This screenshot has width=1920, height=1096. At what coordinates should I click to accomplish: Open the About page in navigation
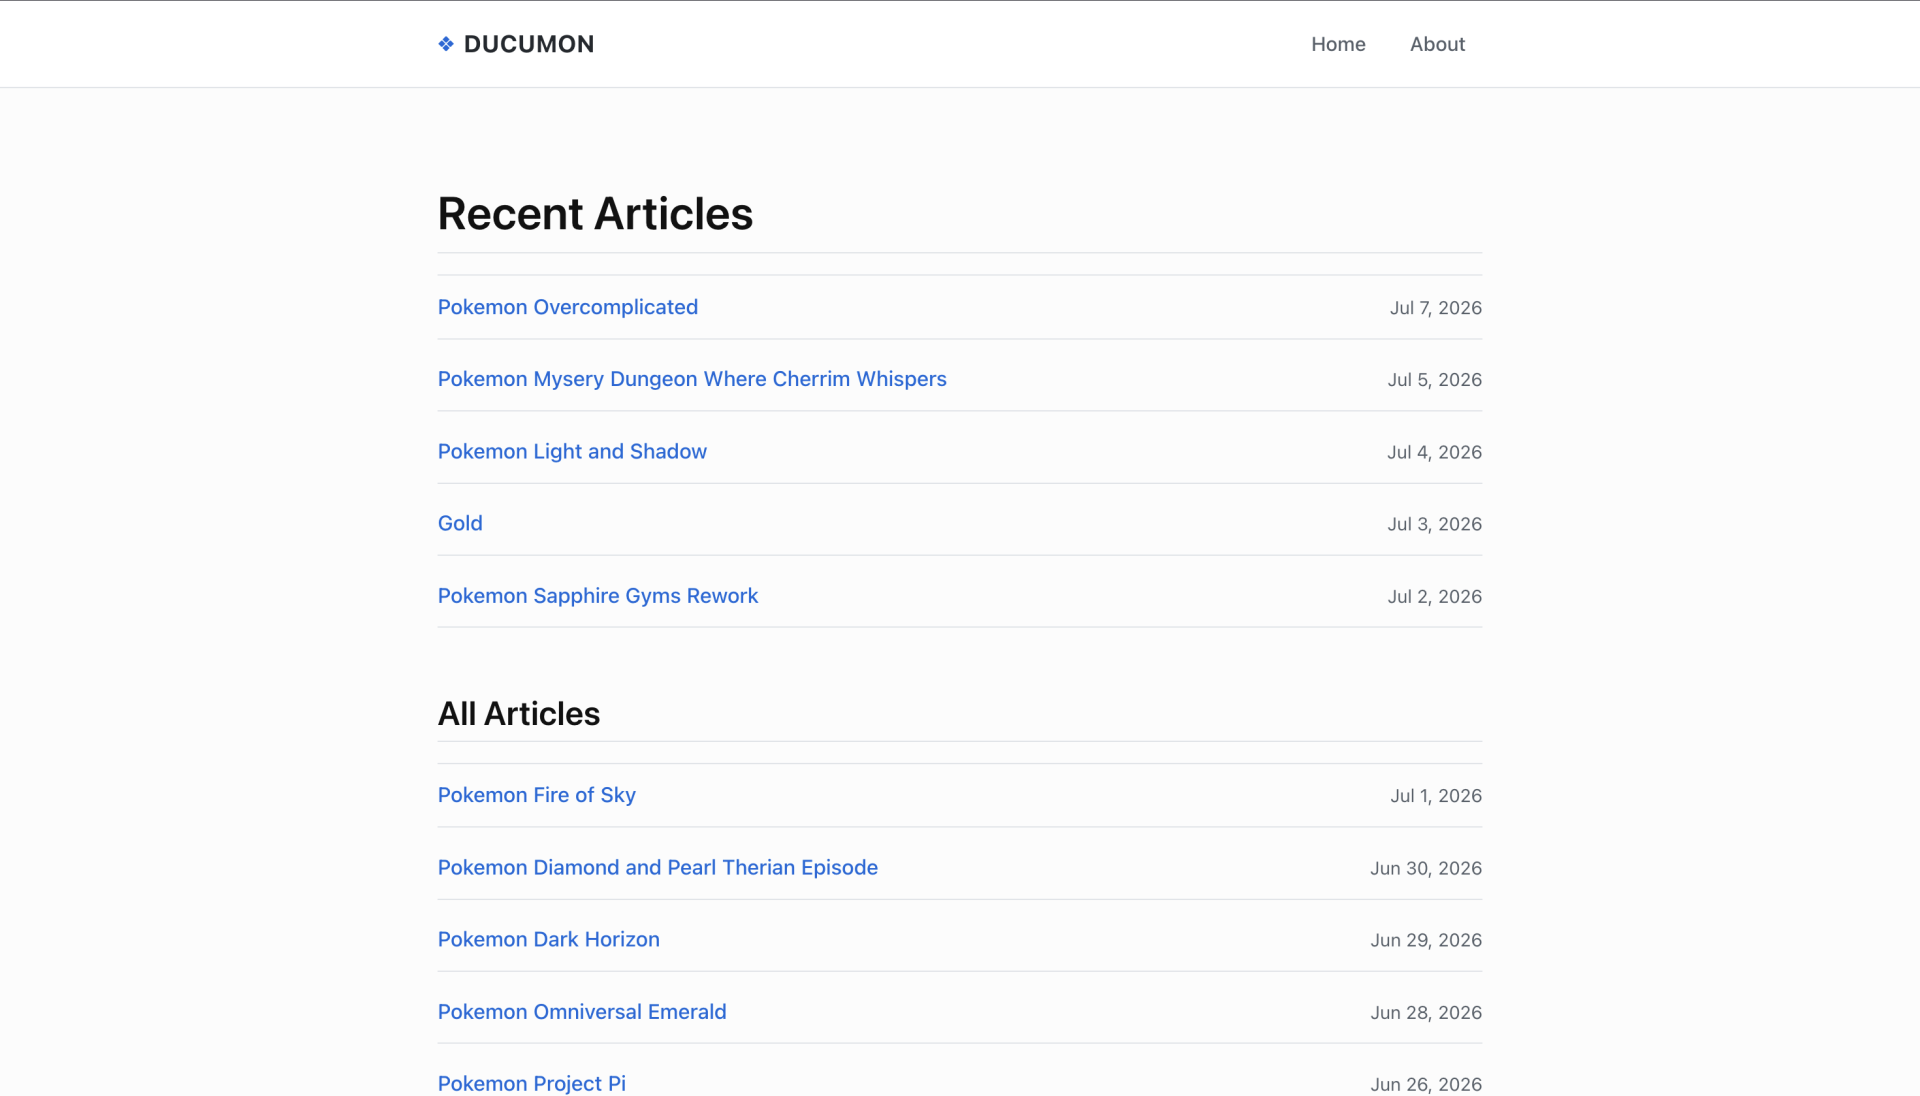(x=1437, y=44)
